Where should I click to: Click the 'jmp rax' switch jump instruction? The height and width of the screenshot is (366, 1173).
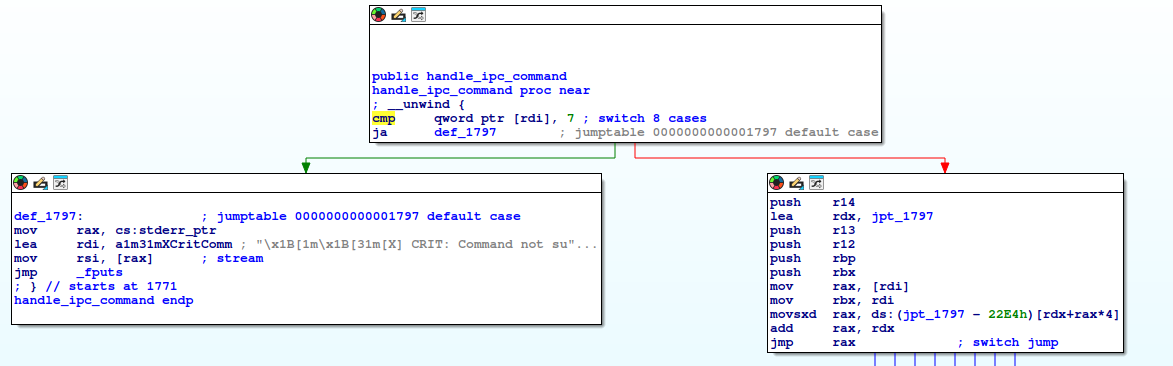[x=813, y=344]
